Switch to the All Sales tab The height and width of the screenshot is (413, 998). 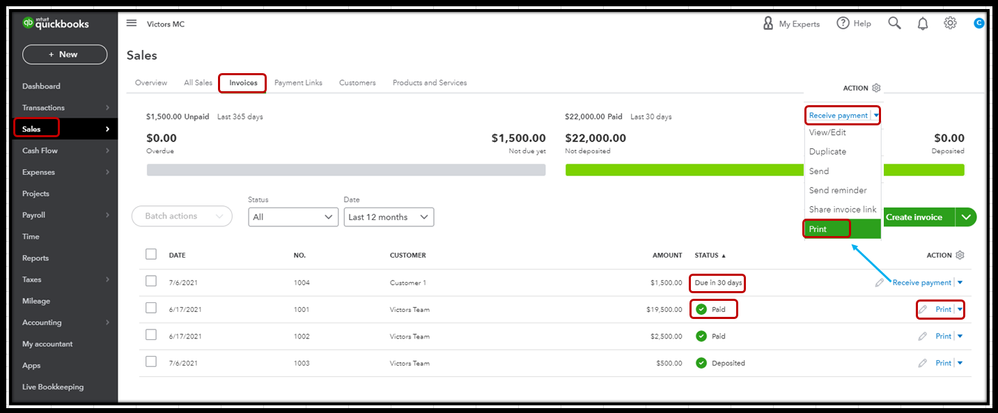coord(198,83)
